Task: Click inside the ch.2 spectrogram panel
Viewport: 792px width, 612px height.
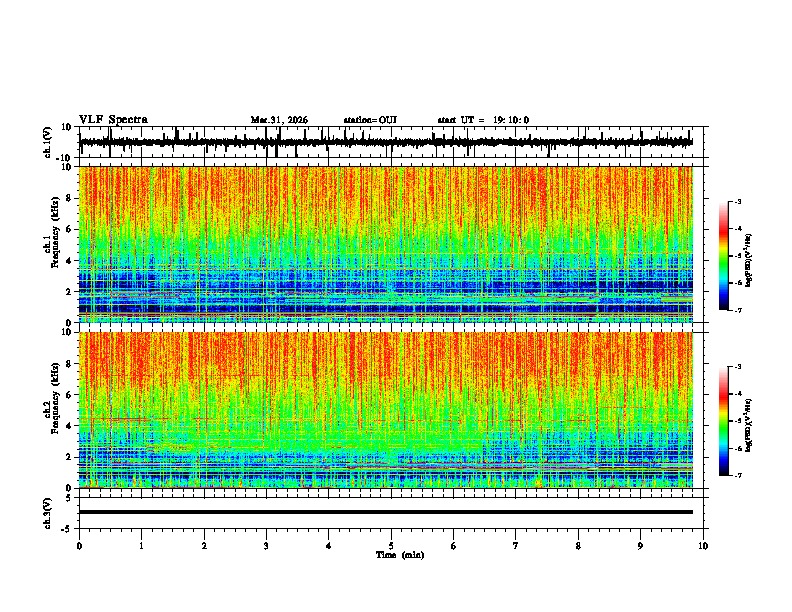Action: click(x=386, y=410)
